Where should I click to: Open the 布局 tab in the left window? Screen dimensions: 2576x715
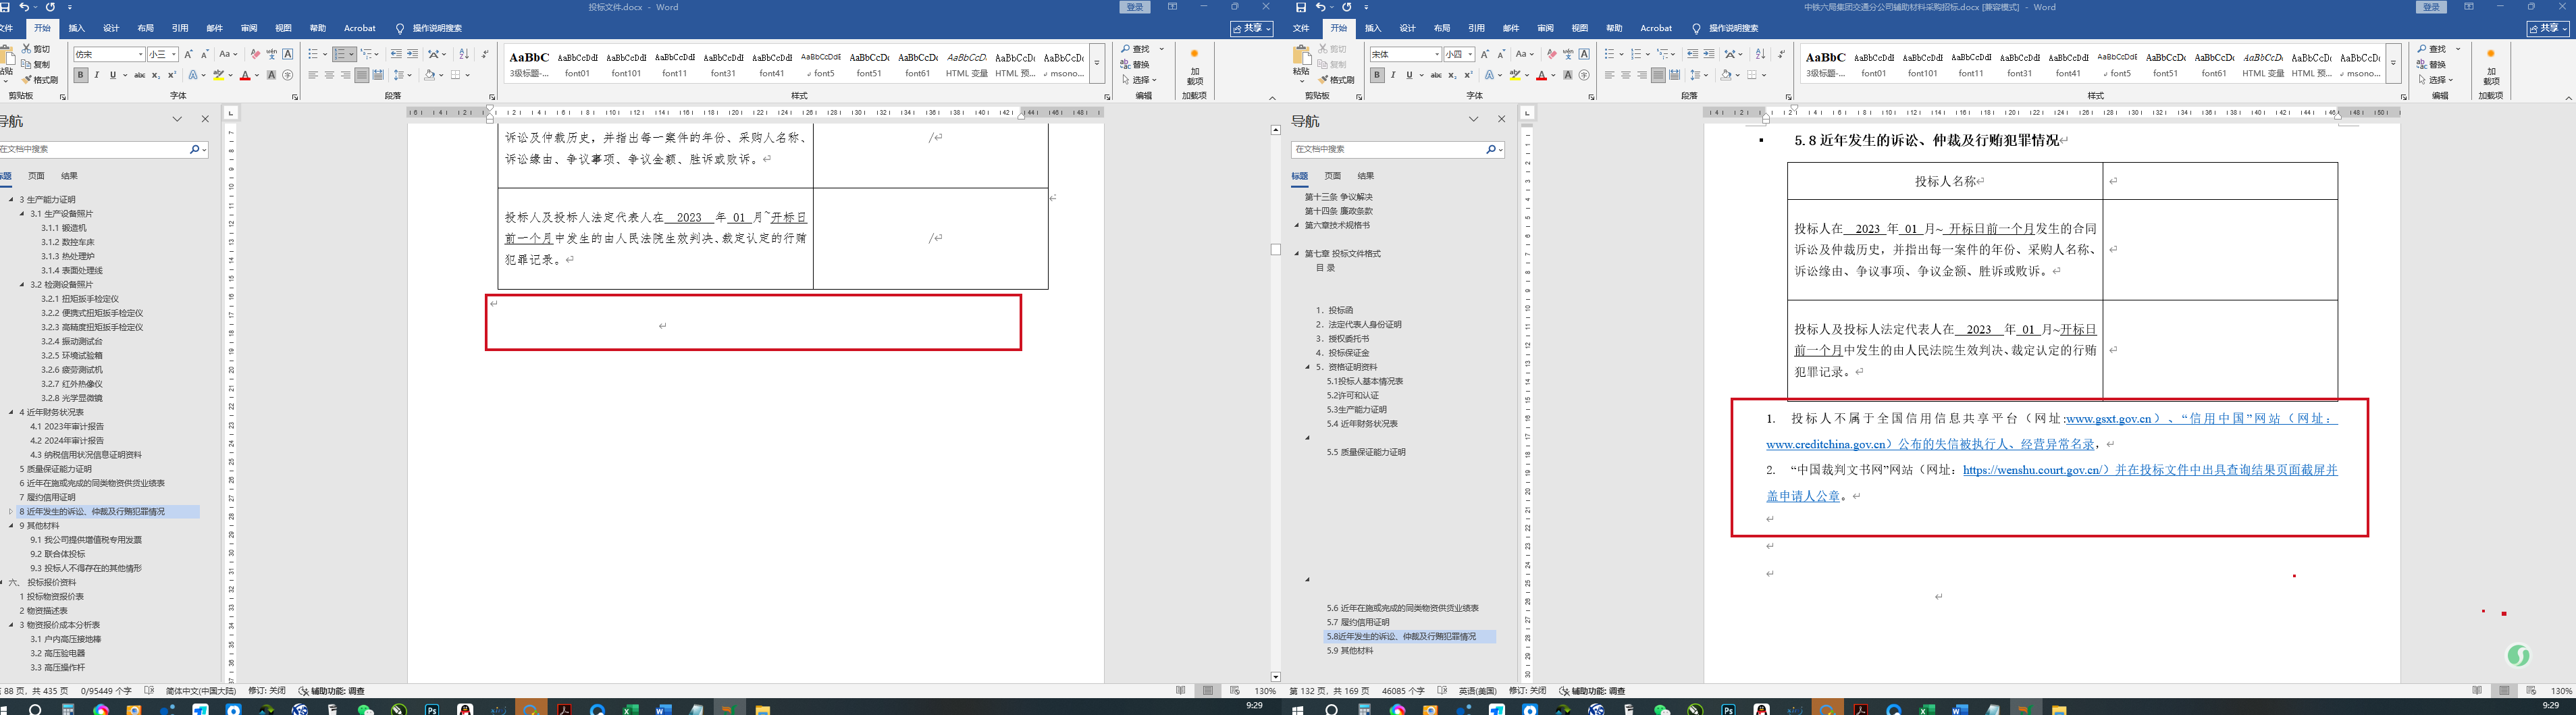pos(145,28)
